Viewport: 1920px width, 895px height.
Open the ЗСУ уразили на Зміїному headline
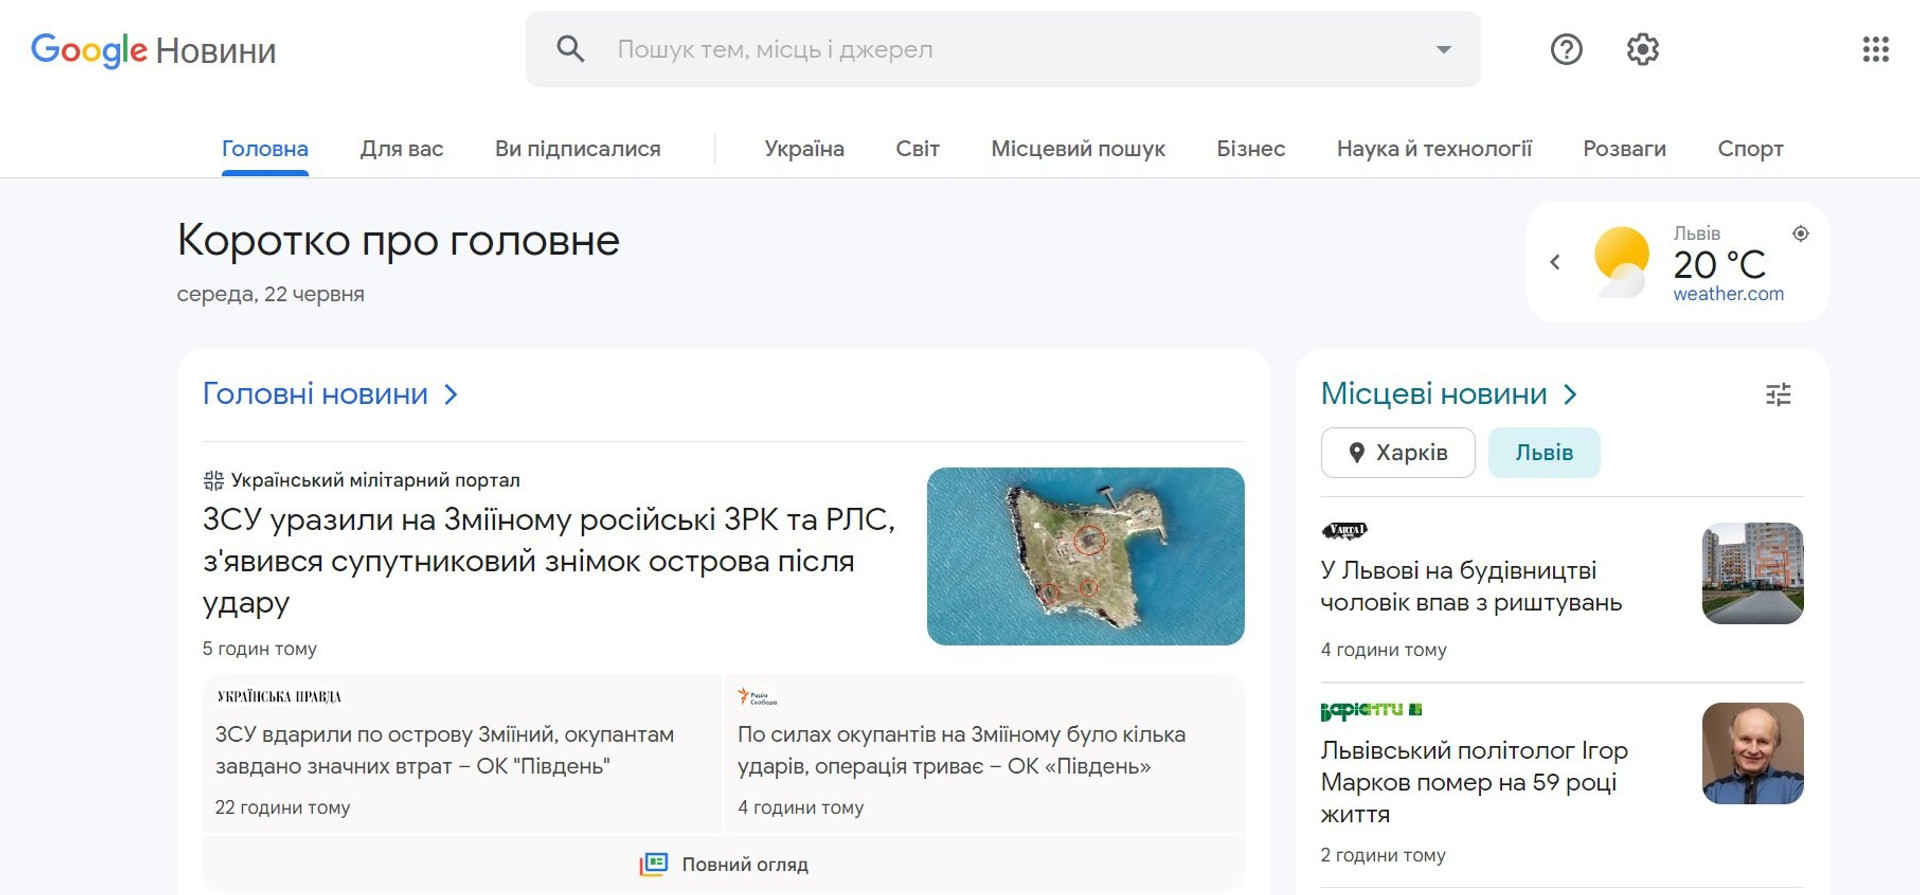point(550,561)
